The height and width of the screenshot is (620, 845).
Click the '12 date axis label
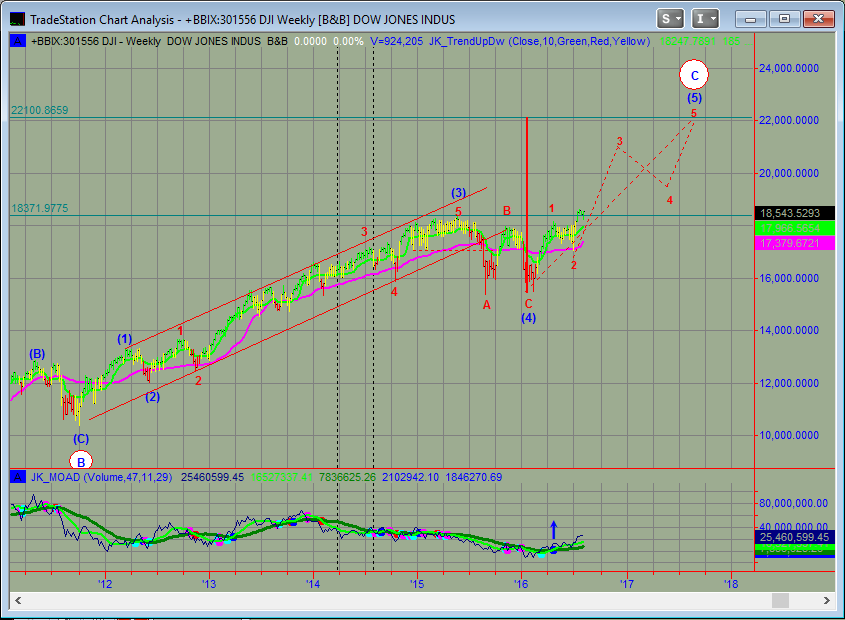(105, 584)
